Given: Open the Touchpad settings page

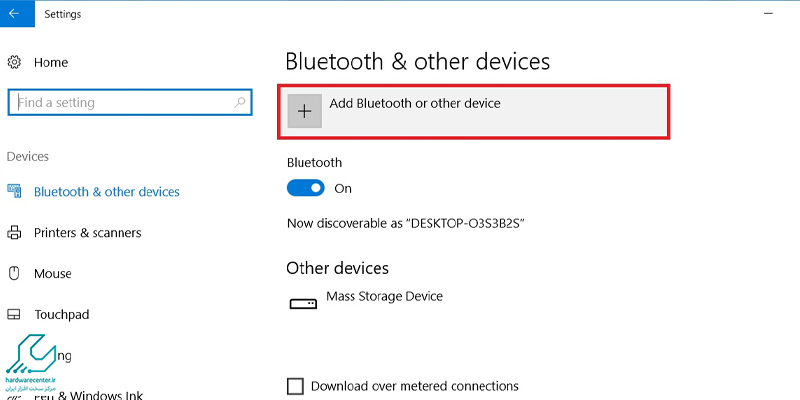Looking at the screenshot, I should click(x=62, y=314).
